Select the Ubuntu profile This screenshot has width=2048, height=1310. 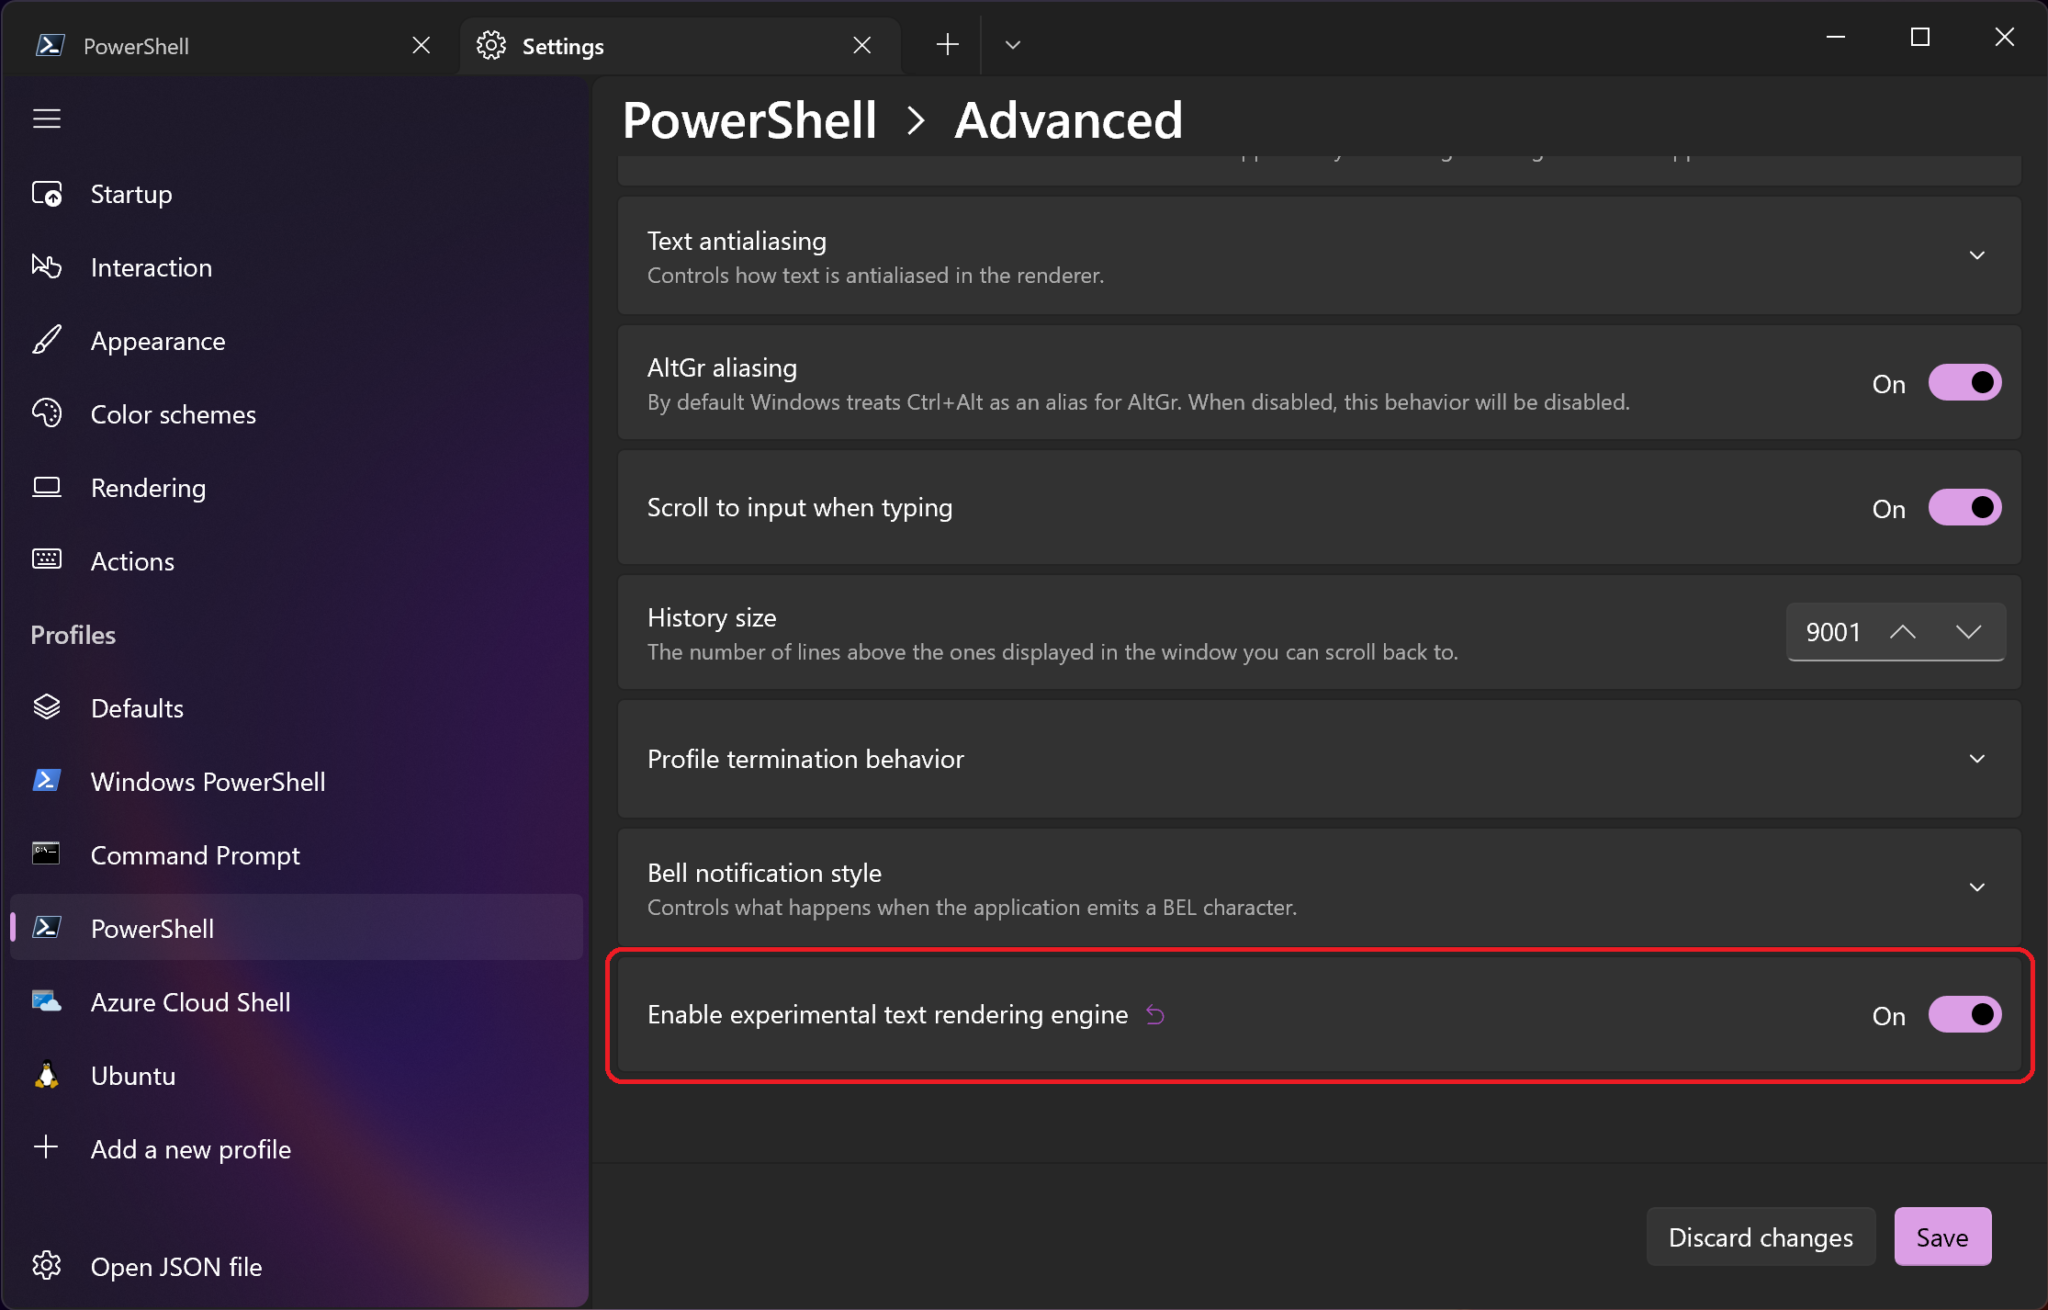(133, 1075)
